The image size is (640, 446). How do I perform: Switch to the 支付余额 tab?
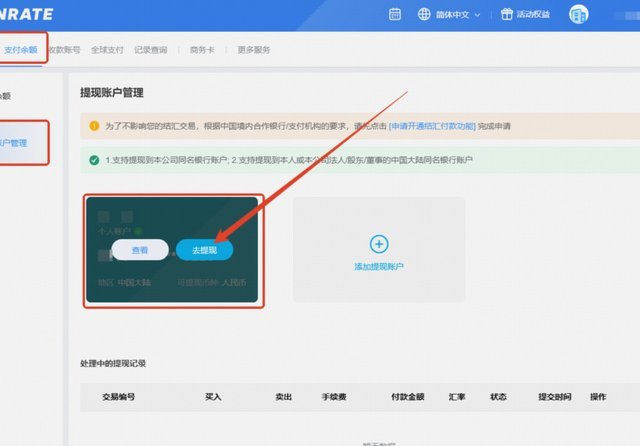point(20,50)
